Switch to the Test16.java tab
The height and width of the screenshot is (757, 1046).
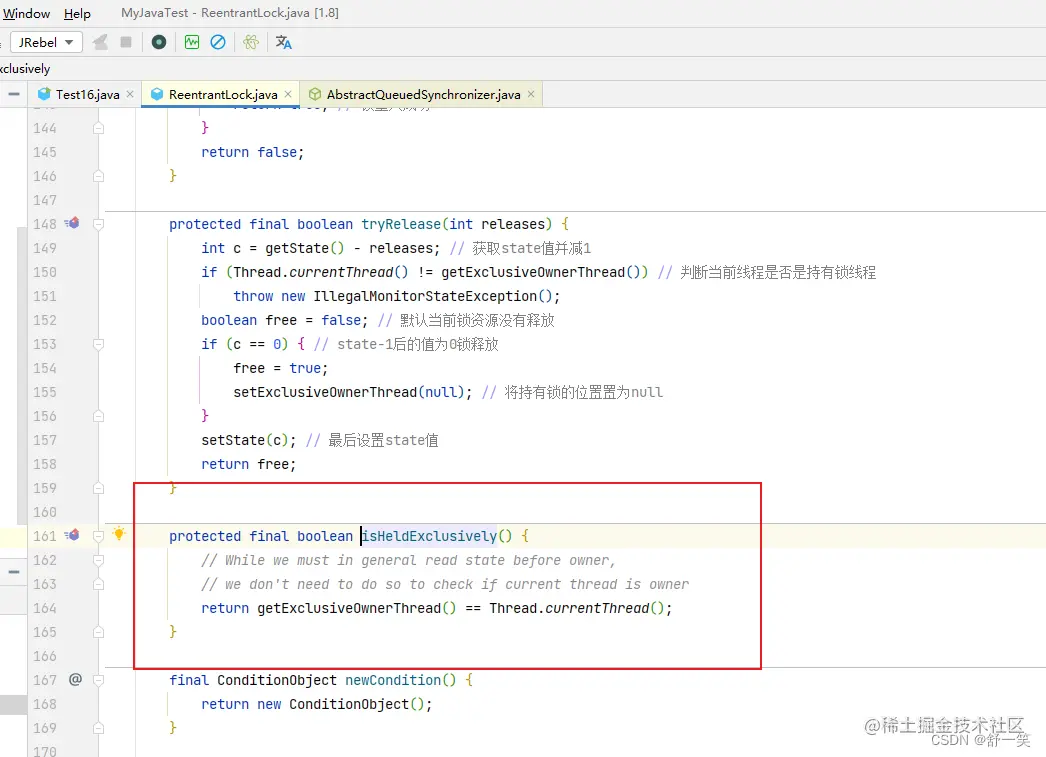(87, 95)
